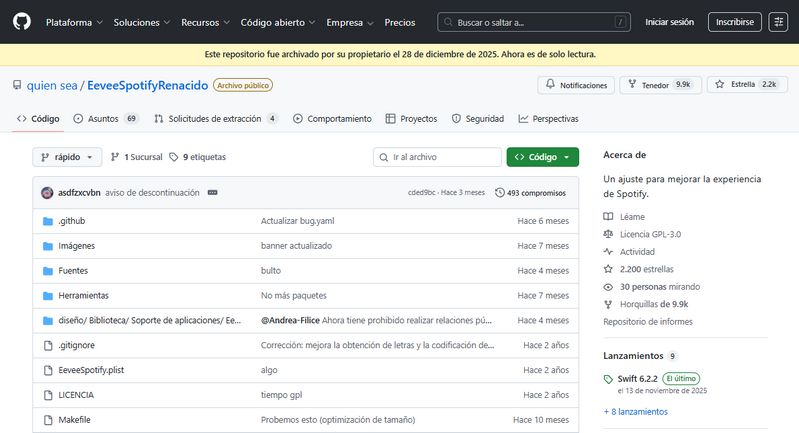The height and width of the screenshot is (433, 799).
Task: Click the Notificaciones bell button
Action: click(x=576, y=85)
